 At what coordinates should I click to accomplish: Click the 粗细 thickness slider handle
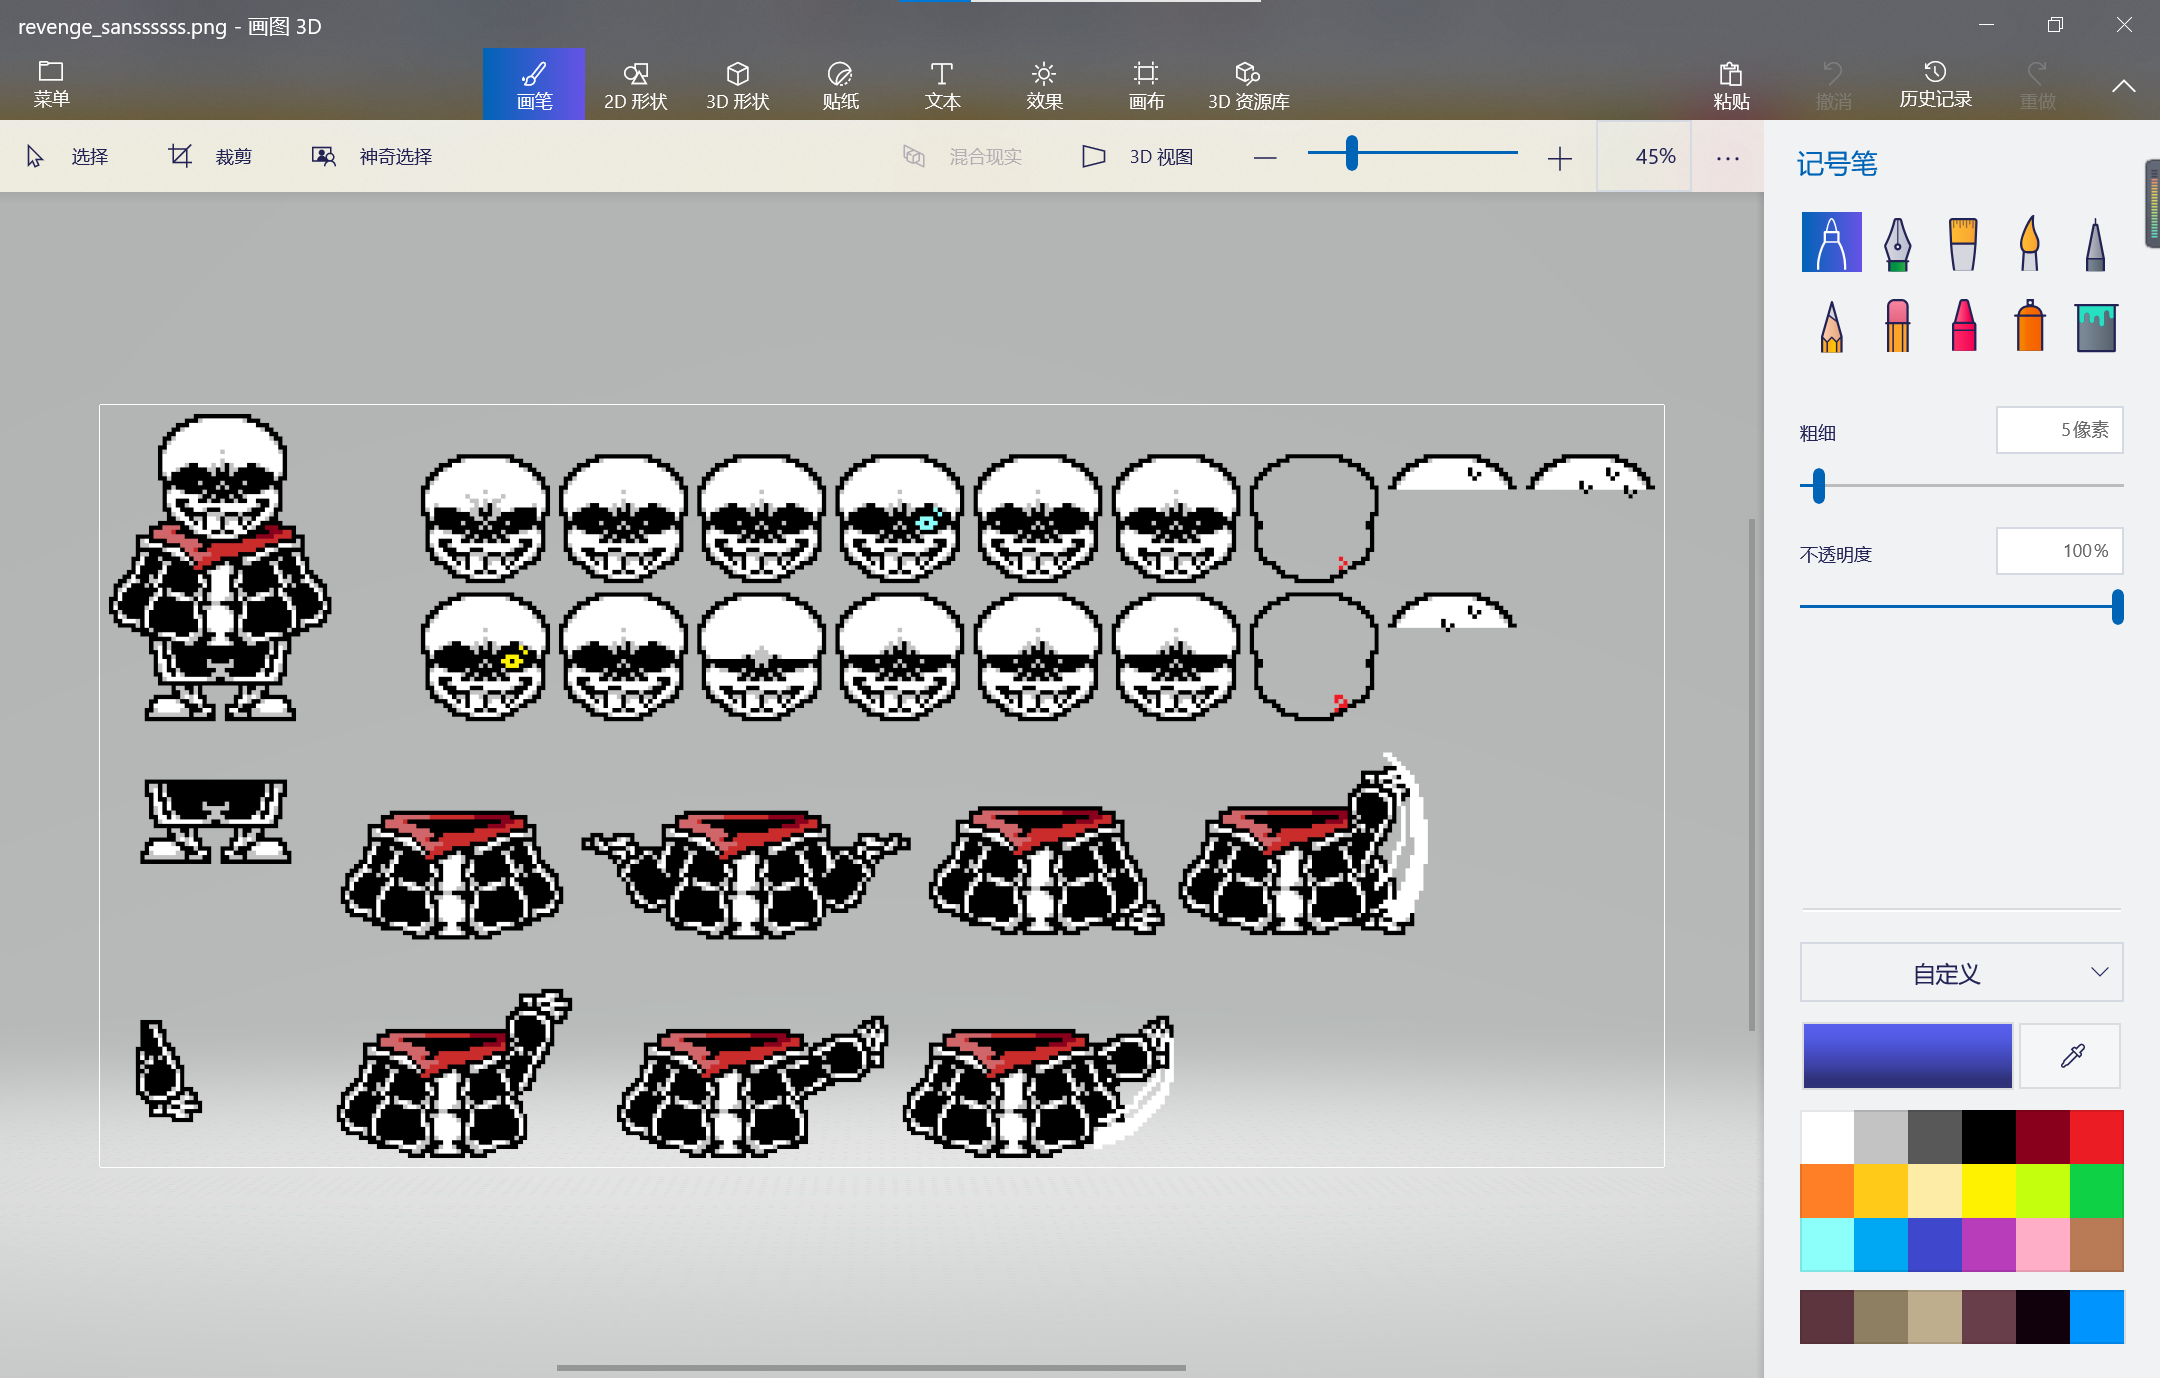tap(1819, 486)
